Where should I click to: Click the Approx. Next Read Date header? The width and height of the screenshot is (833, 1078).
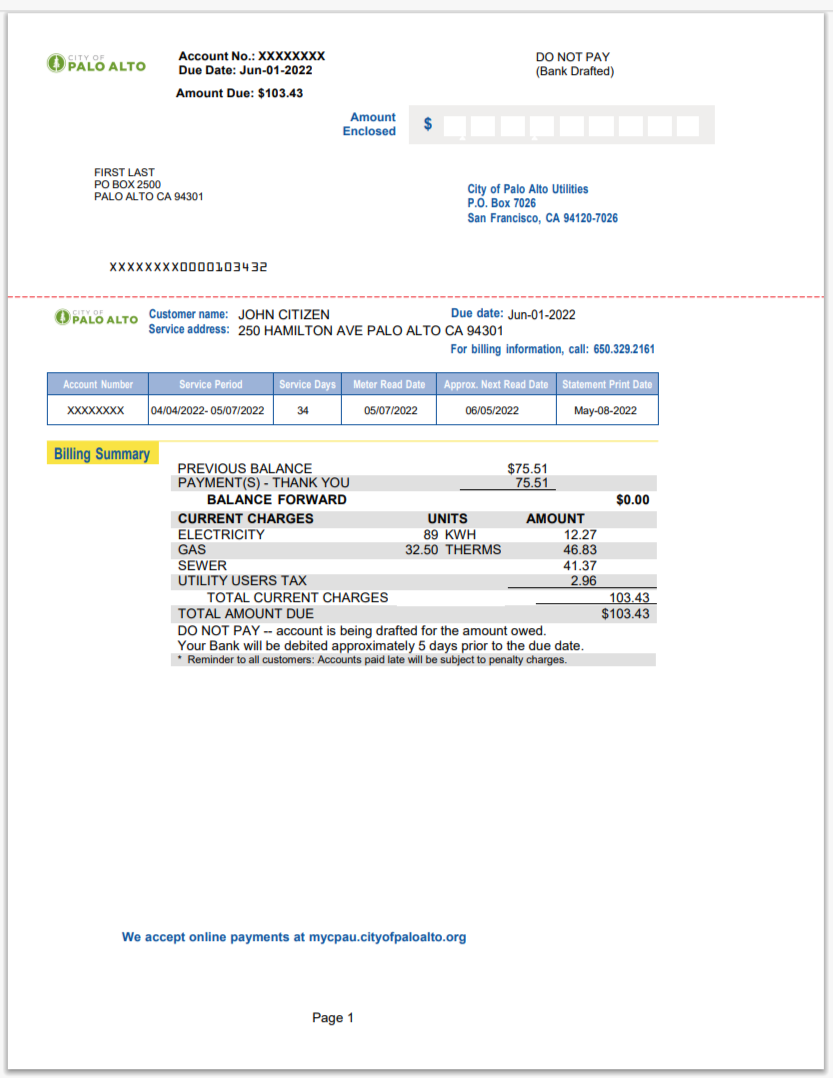[496, 384]
